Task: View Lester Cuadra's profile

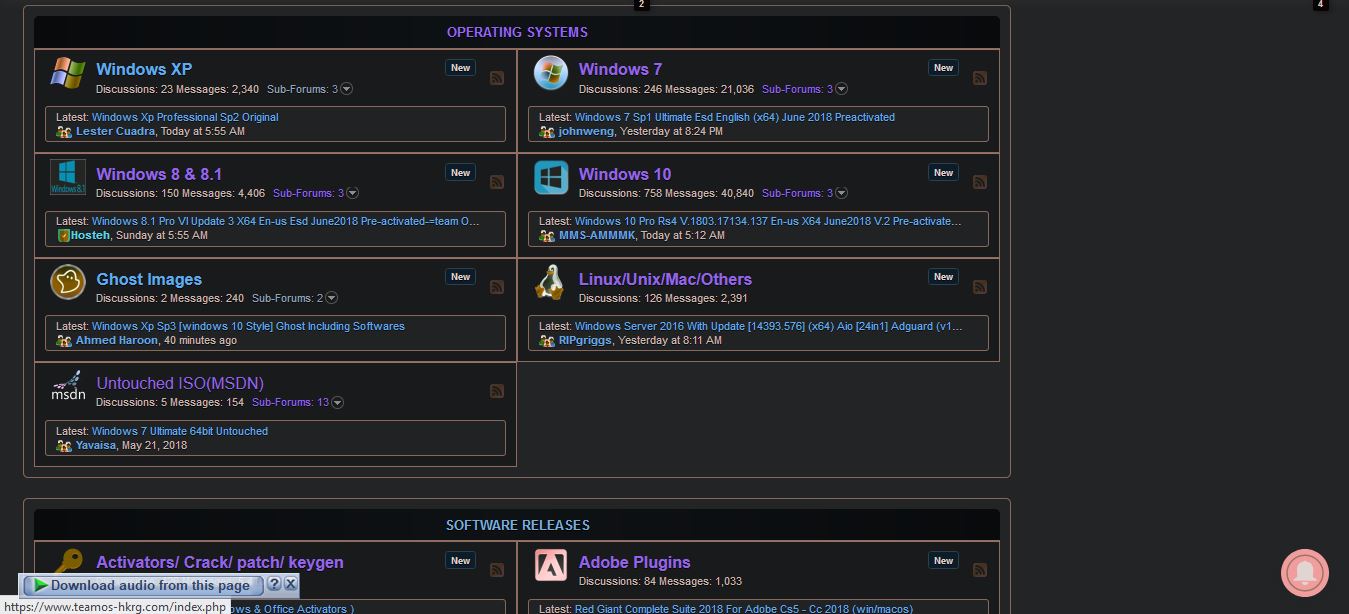Action: coord(115,131)
